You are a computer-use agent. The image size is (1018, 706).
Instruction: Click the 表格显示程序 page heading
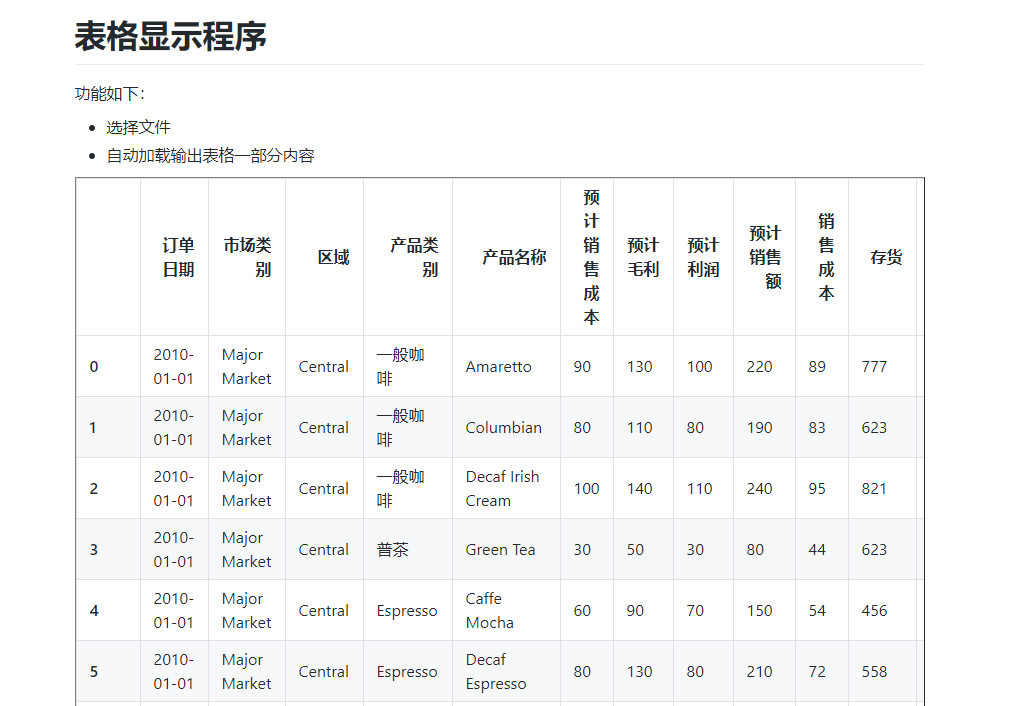click(171, 38)
